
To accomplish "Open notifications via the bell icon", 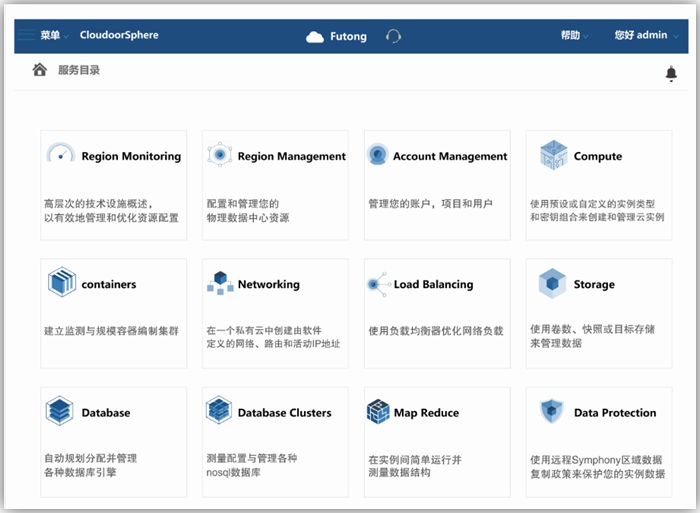I will click(671, 73).
